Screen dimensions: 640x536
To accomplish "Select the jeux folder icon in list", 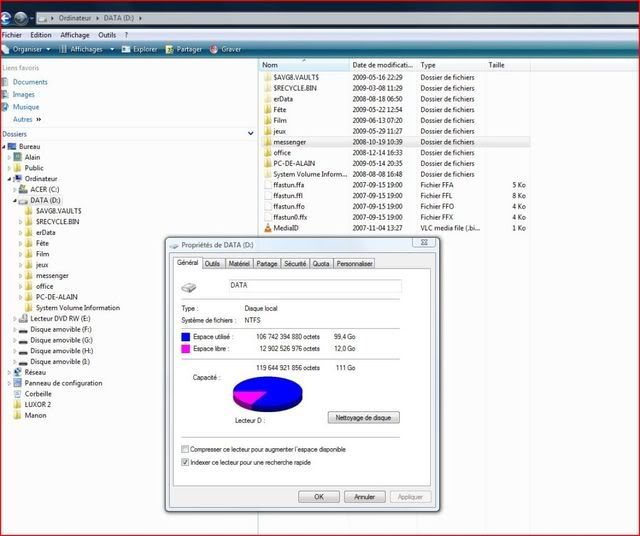I will coord(268,131).
